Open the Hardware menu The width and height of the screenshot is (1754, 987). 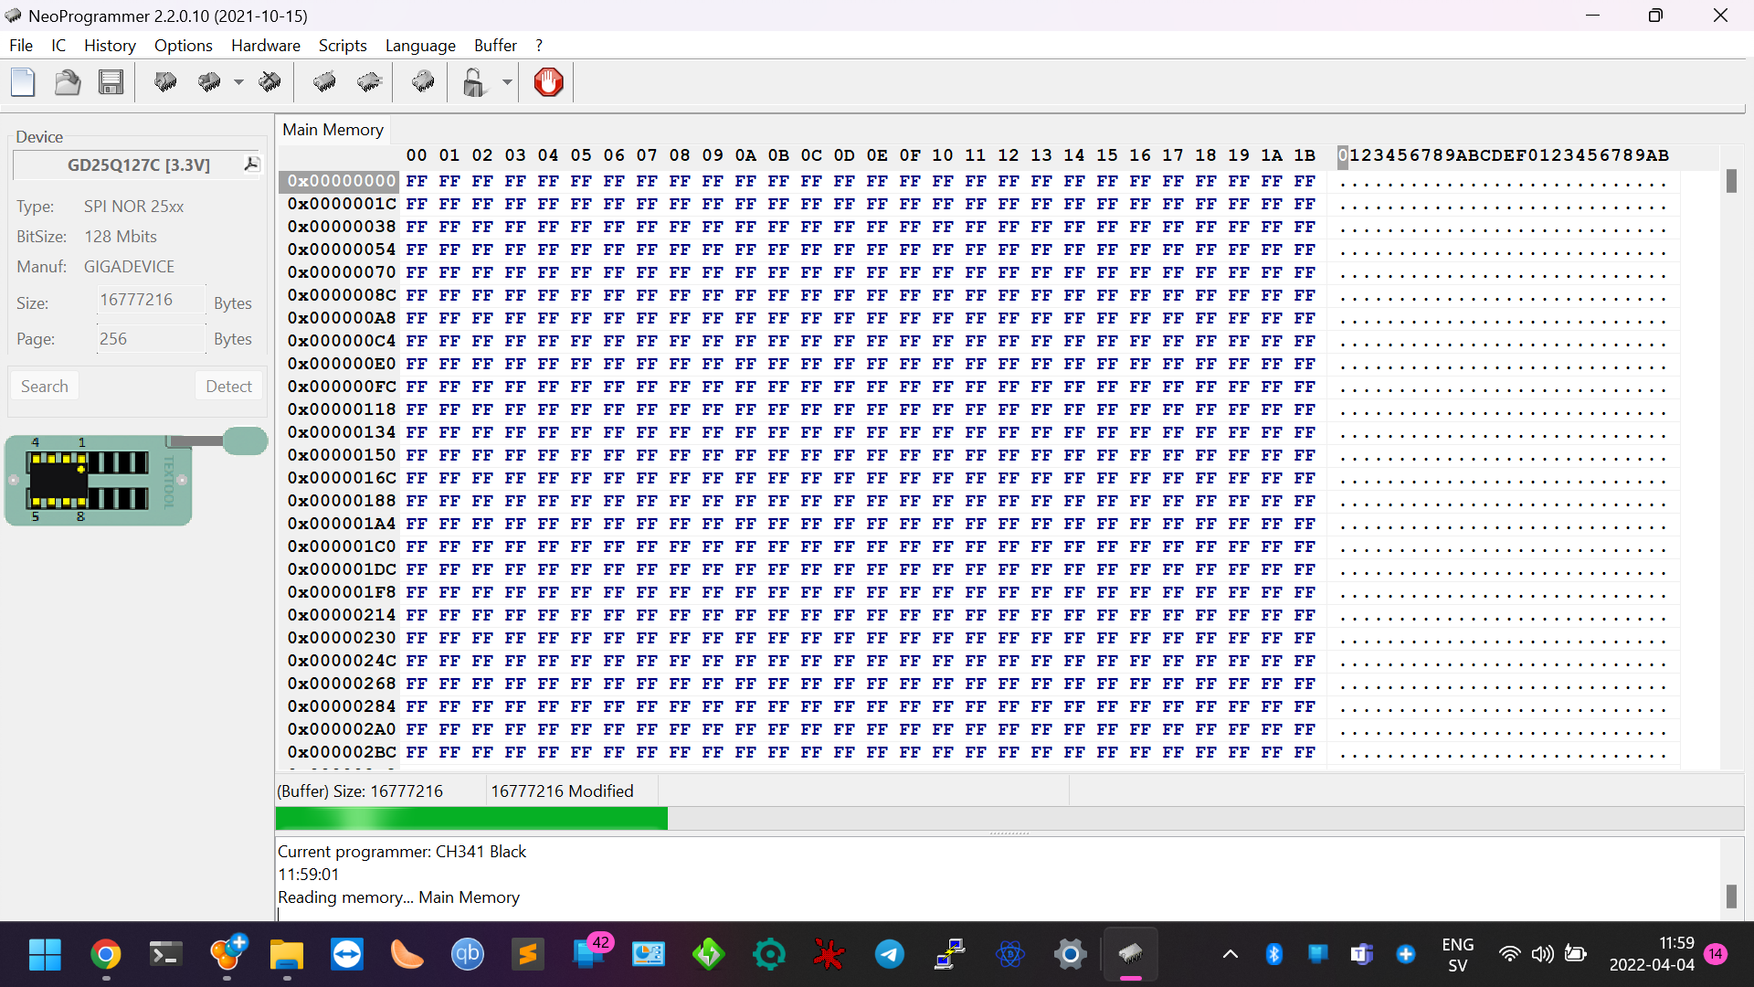[265, 46]
